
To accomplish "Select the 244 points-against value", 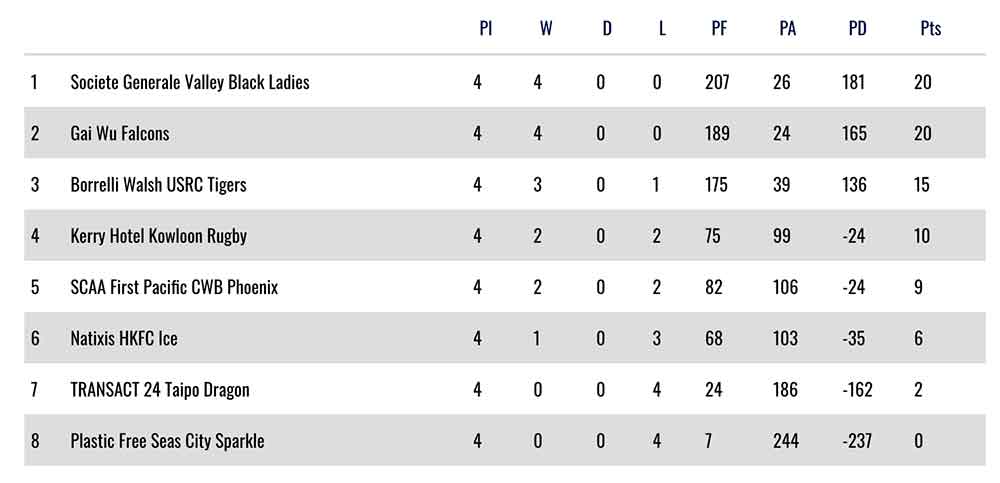I will pos(787,440).
